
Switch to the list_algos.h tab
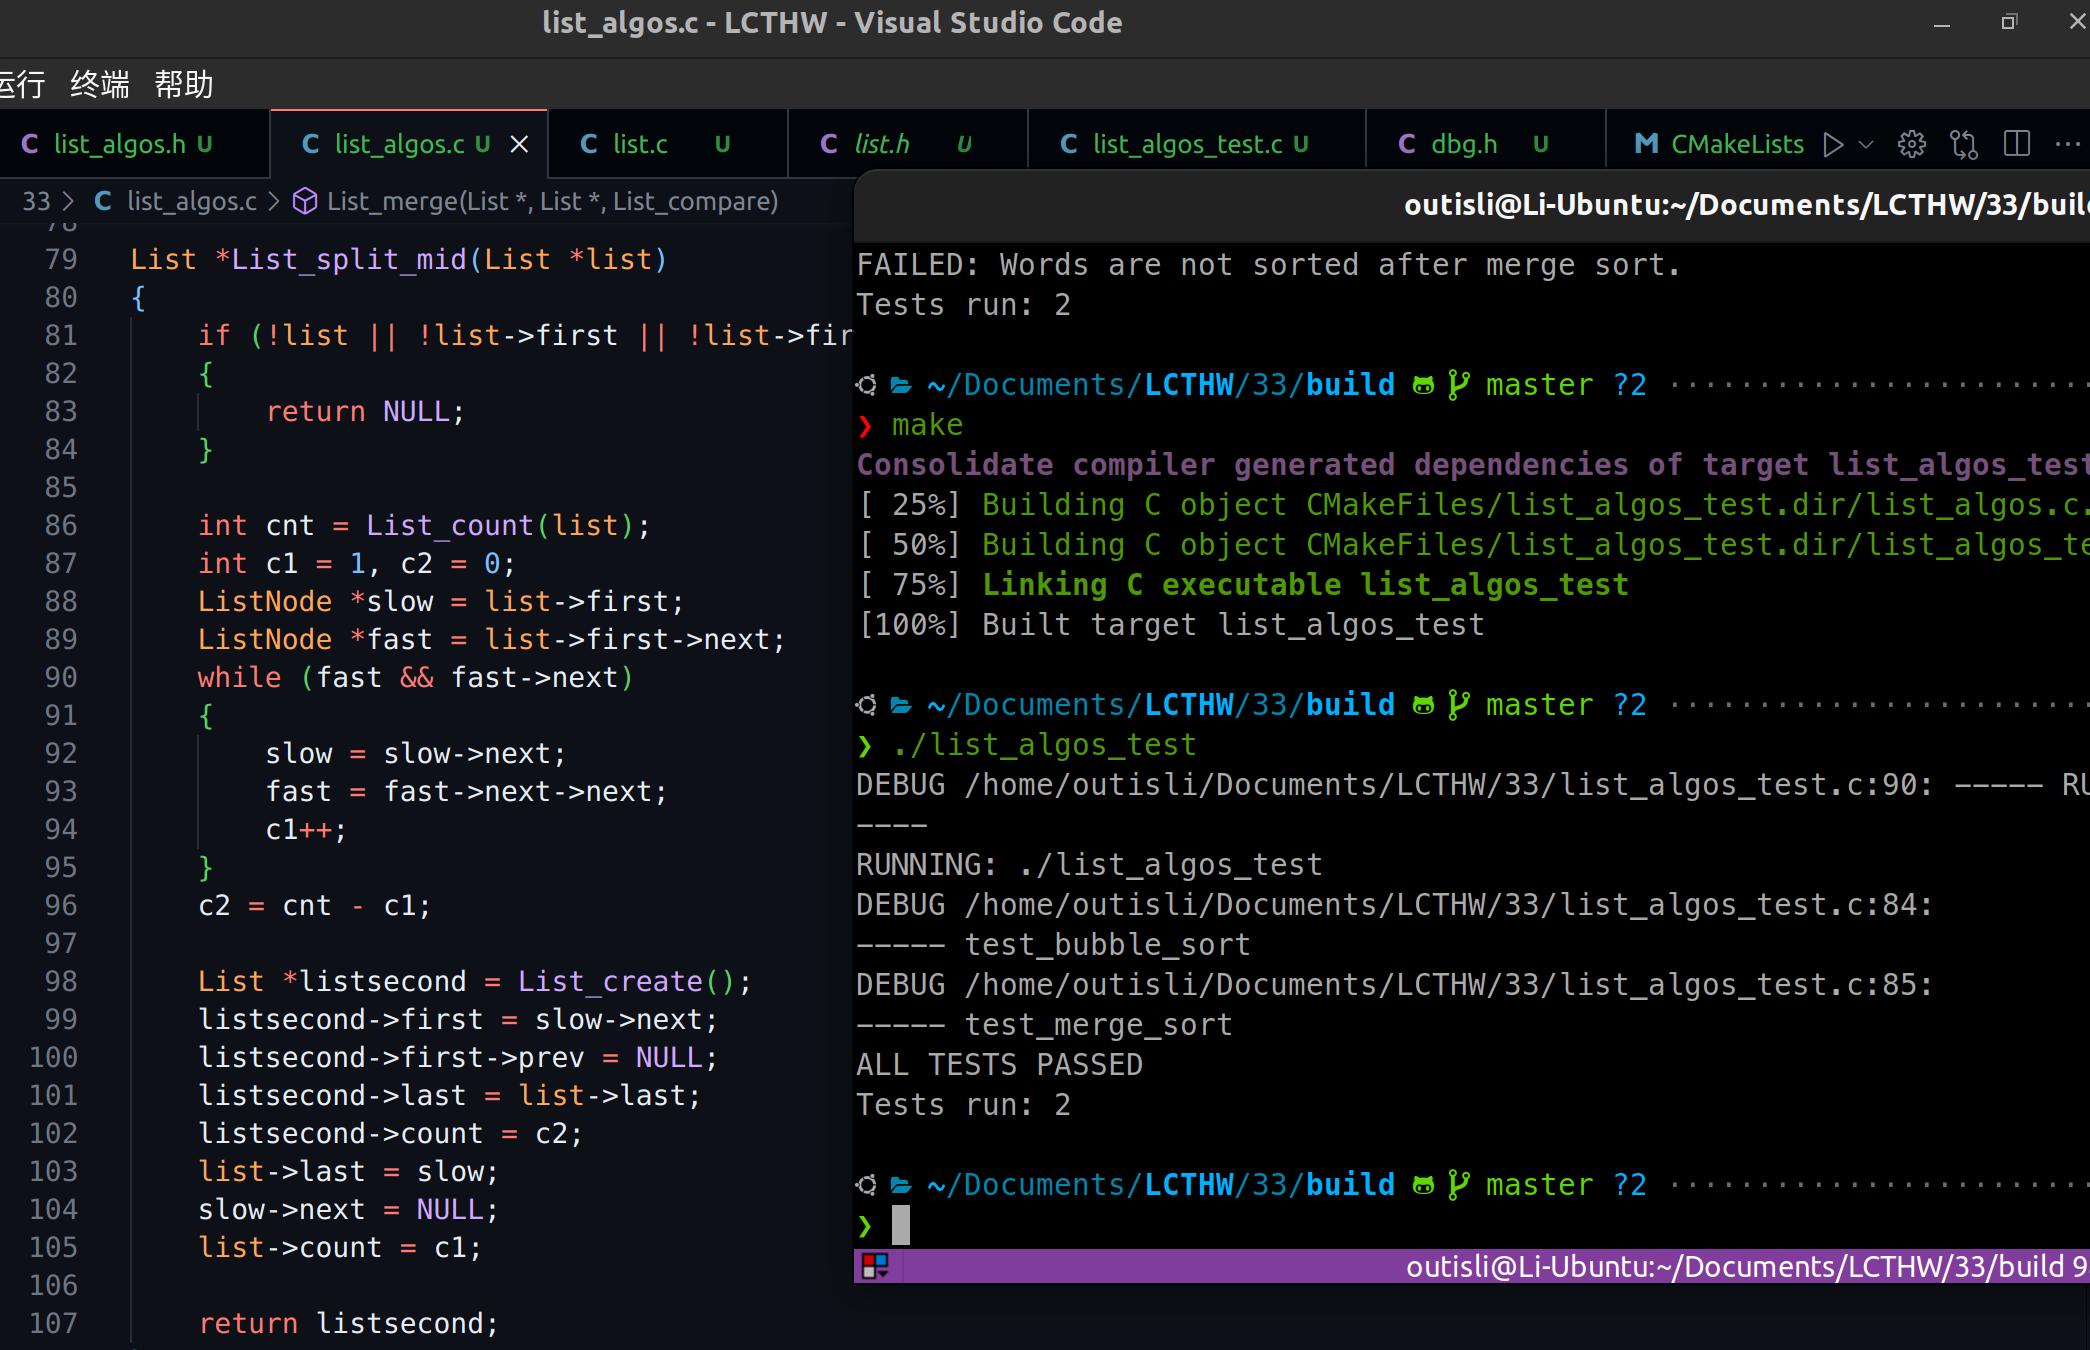click(119, 144)
